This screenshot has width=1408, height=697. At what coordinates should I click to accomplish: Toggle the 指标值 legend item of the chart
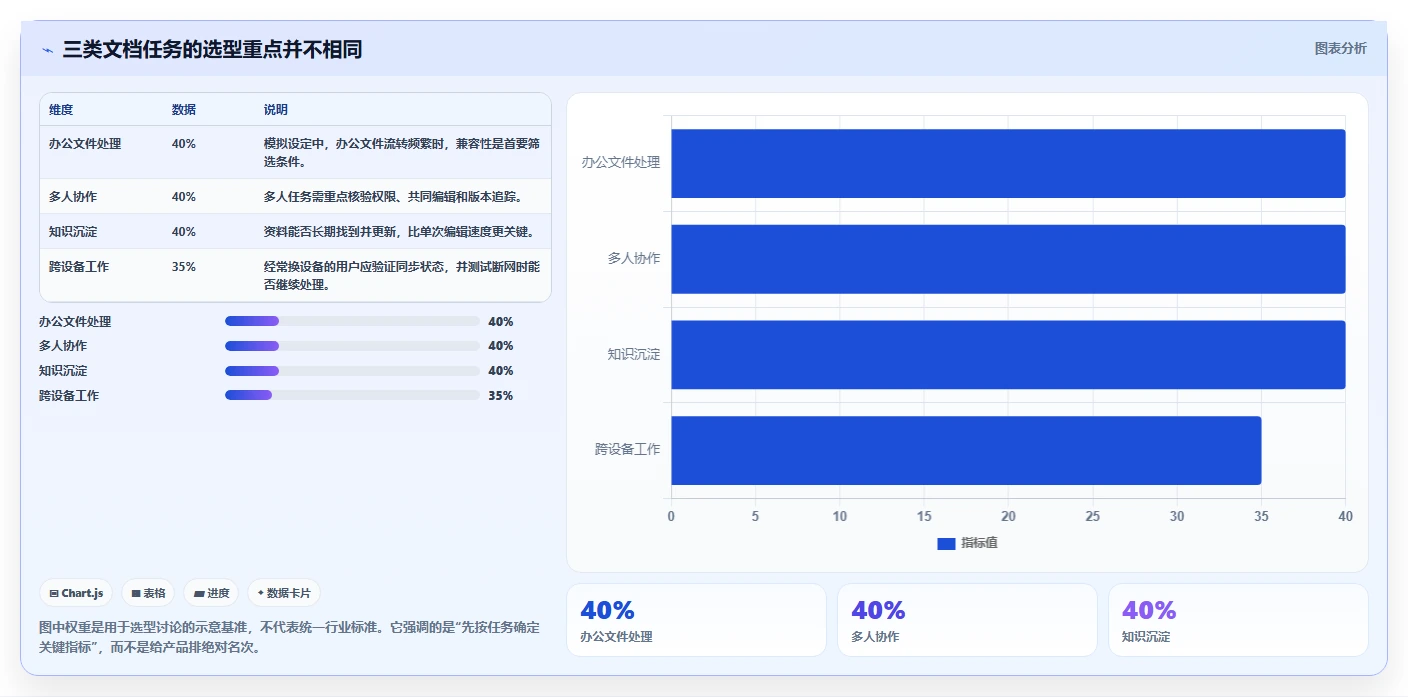point(967,543)
